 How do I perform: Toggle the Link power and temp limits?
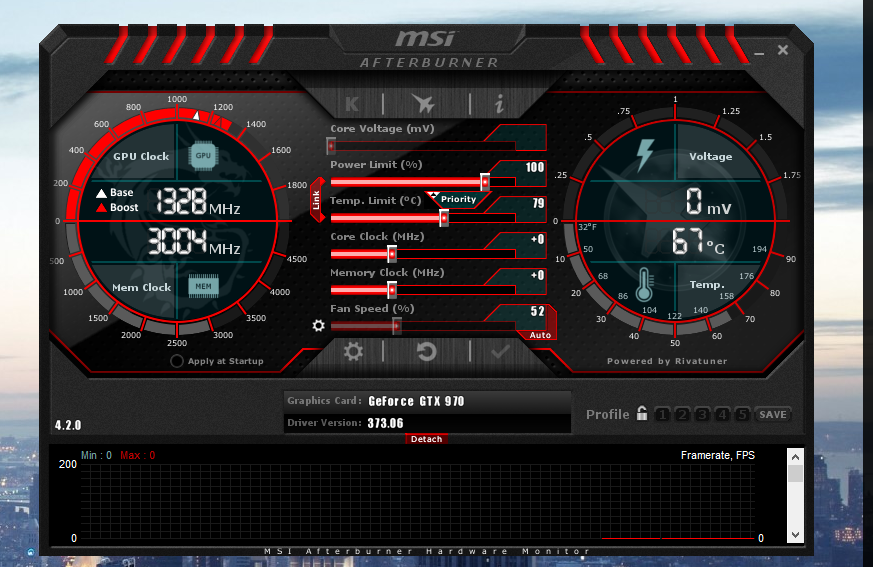point(317,200)
